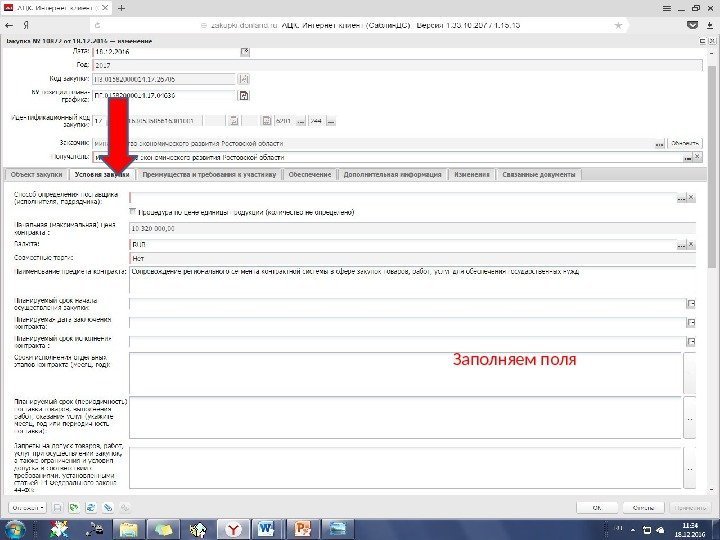Open editor button for Планируемый срок (периодичность) поставки
This screenshot has height=540, width=720.
[x=689, y=418]
